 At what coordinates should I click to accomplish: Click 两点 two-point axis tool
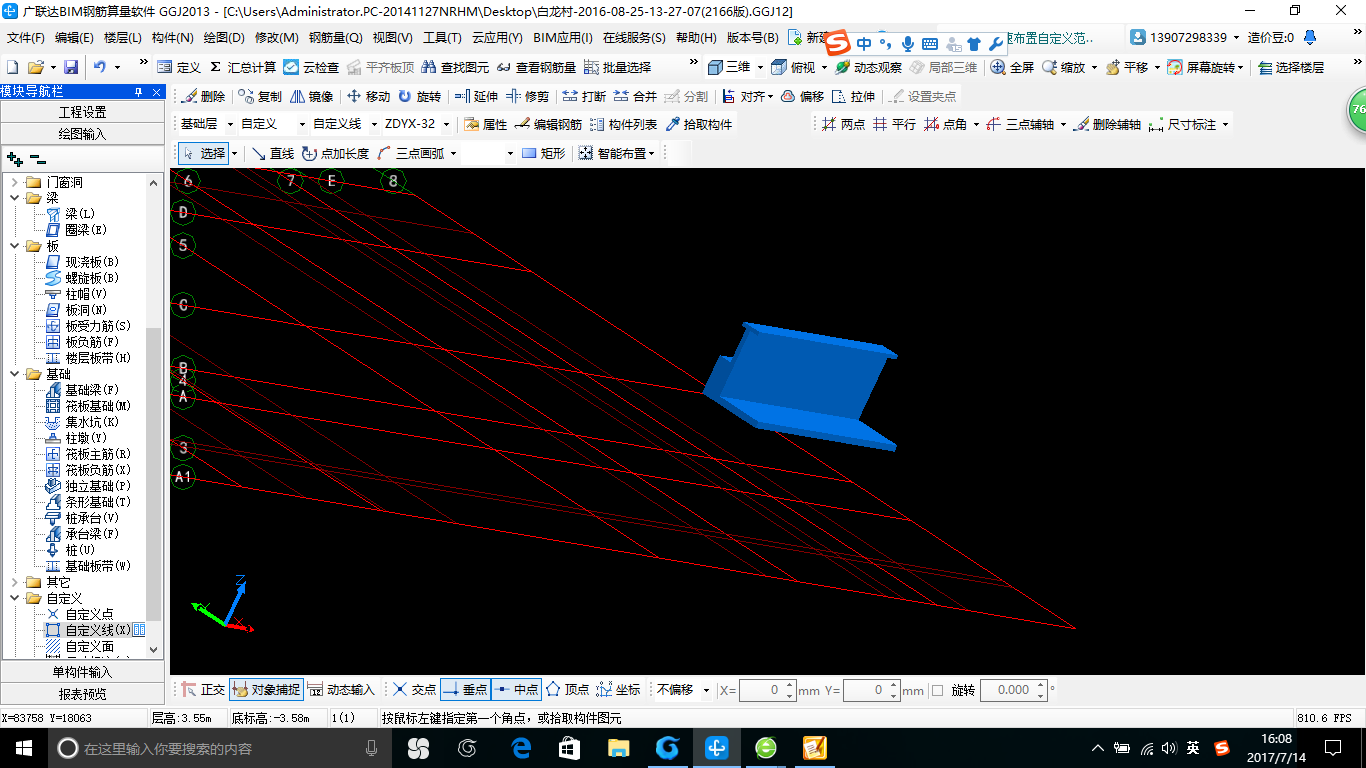coord(843,124)
